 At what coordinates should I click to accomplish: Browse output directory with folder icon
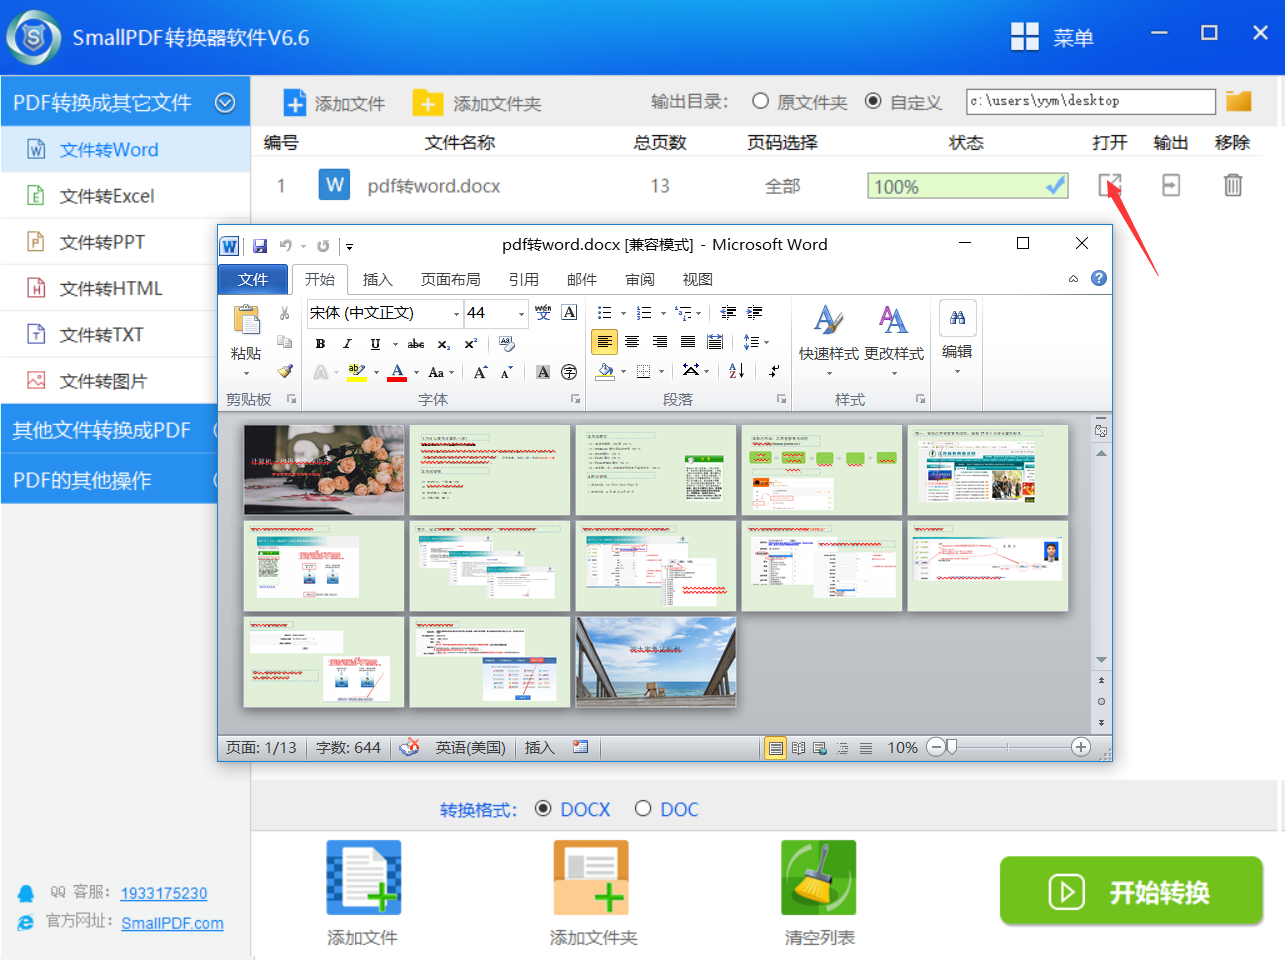[1239, 101]
